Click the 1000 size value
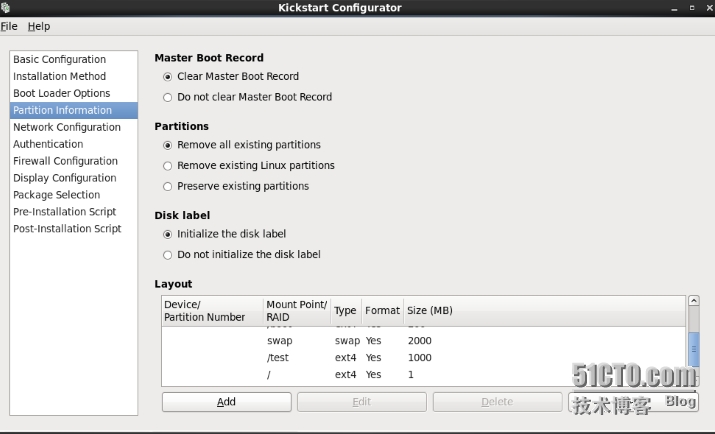The height and width of the screenshot is (434, 715). point(420,358)
